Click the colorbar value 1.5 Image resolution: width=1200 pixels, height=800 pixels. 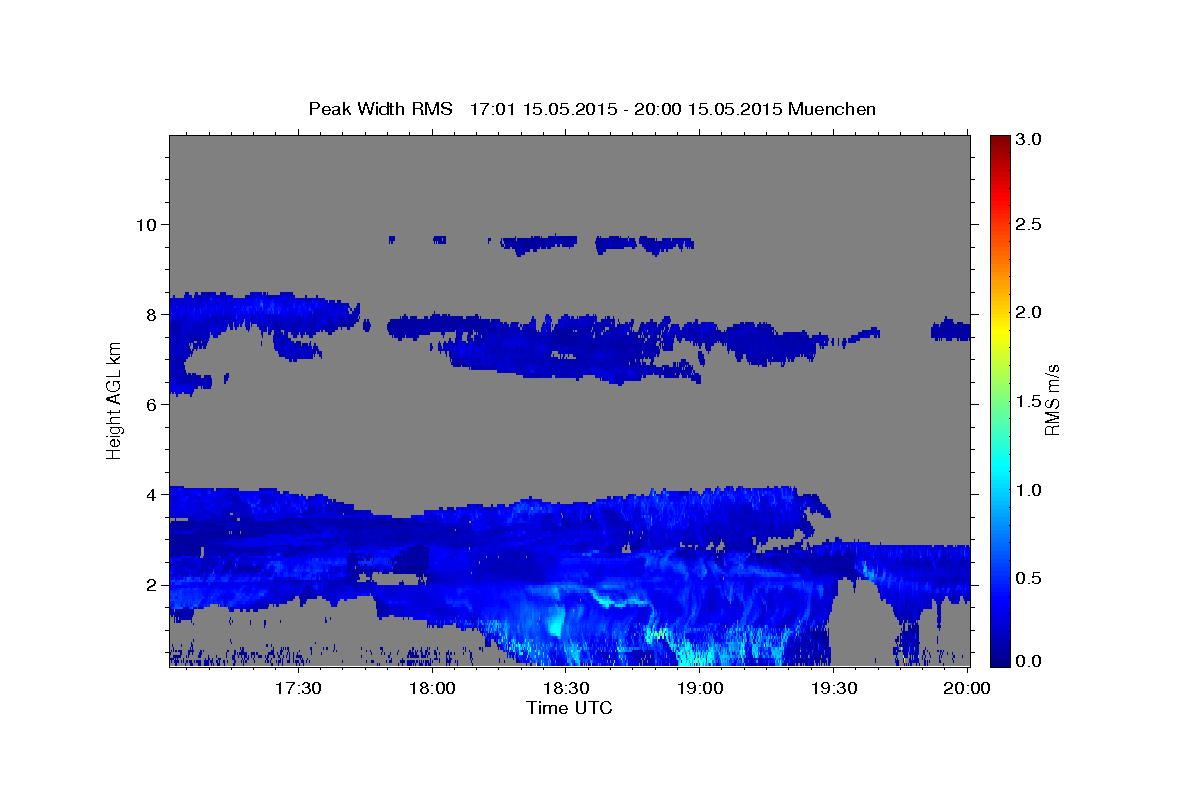coord(1028,401)
